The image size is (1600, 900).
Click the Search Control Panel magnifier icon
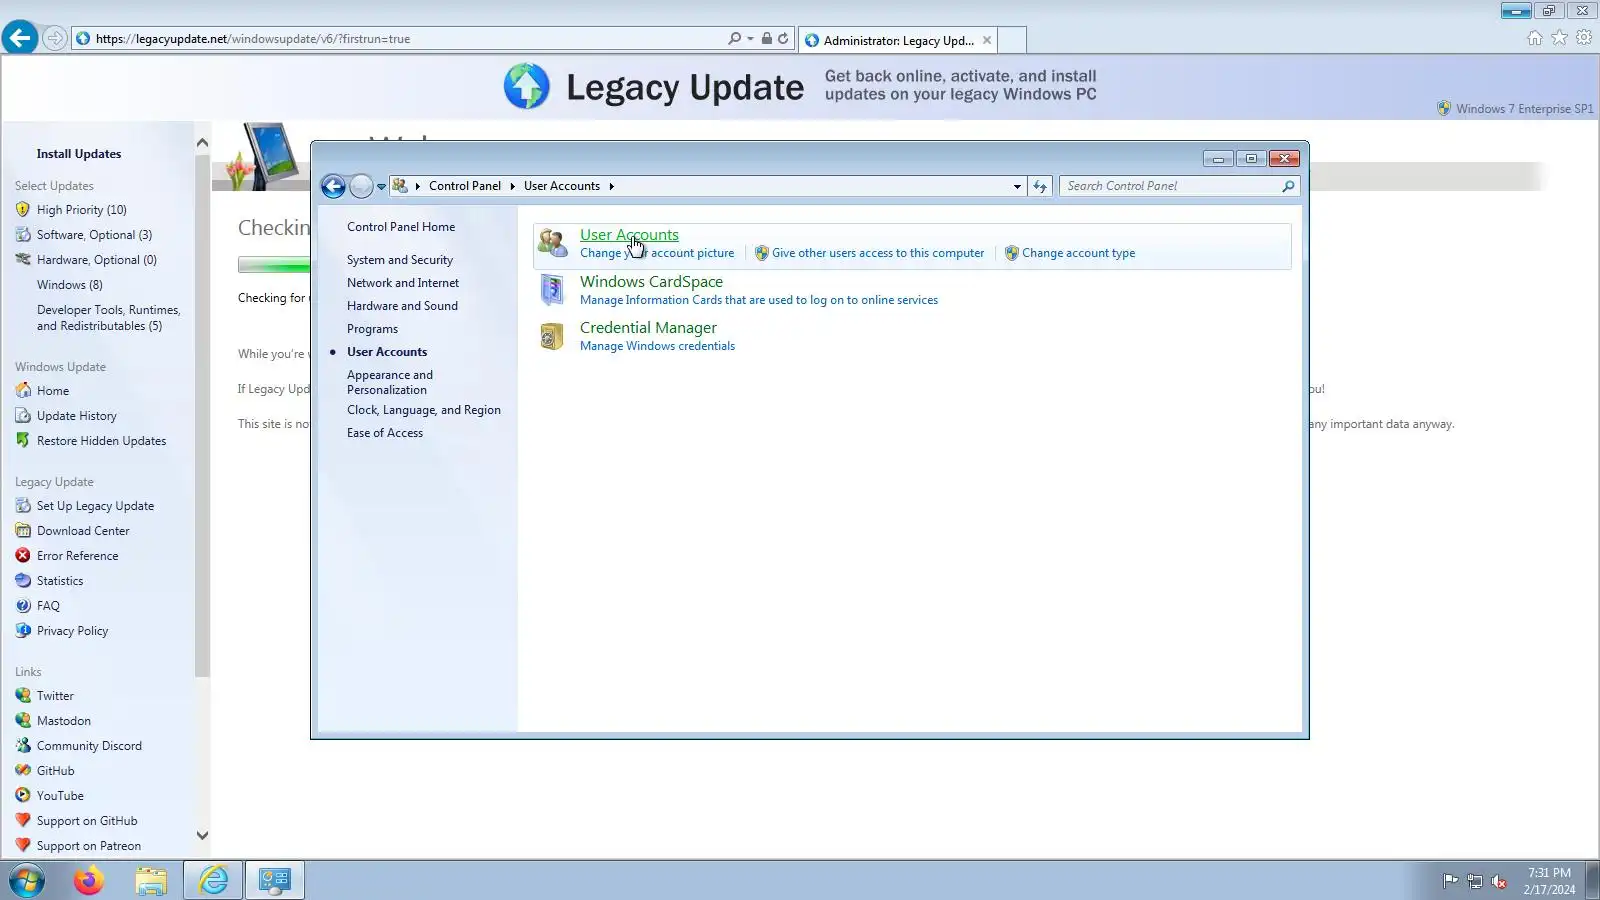pyautogui.click(x=1288, y=186)
